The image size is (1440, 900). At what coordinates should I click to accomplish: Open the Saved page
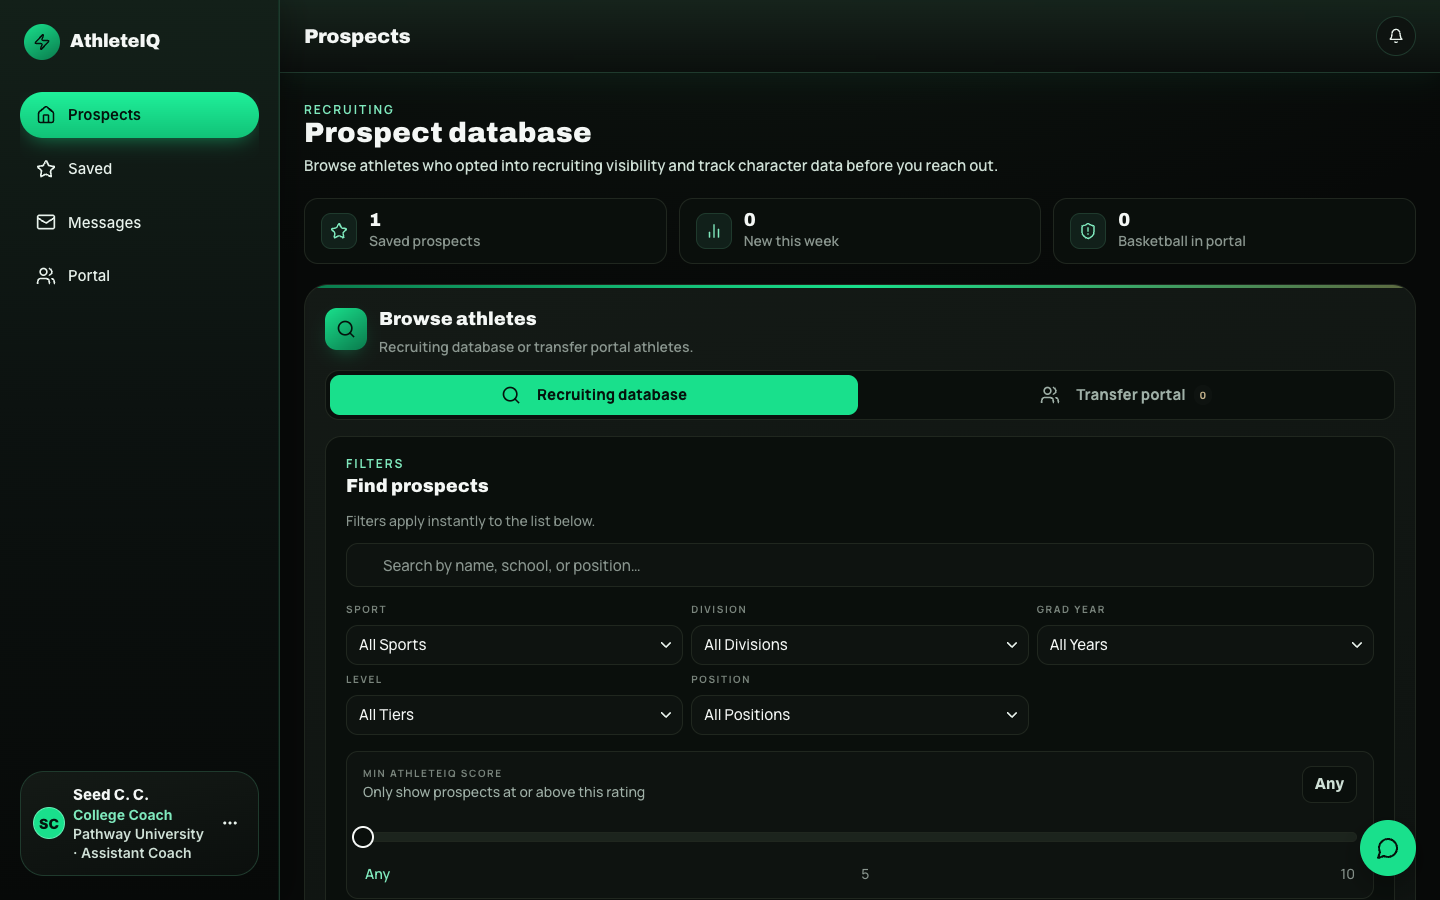(139, 169)
